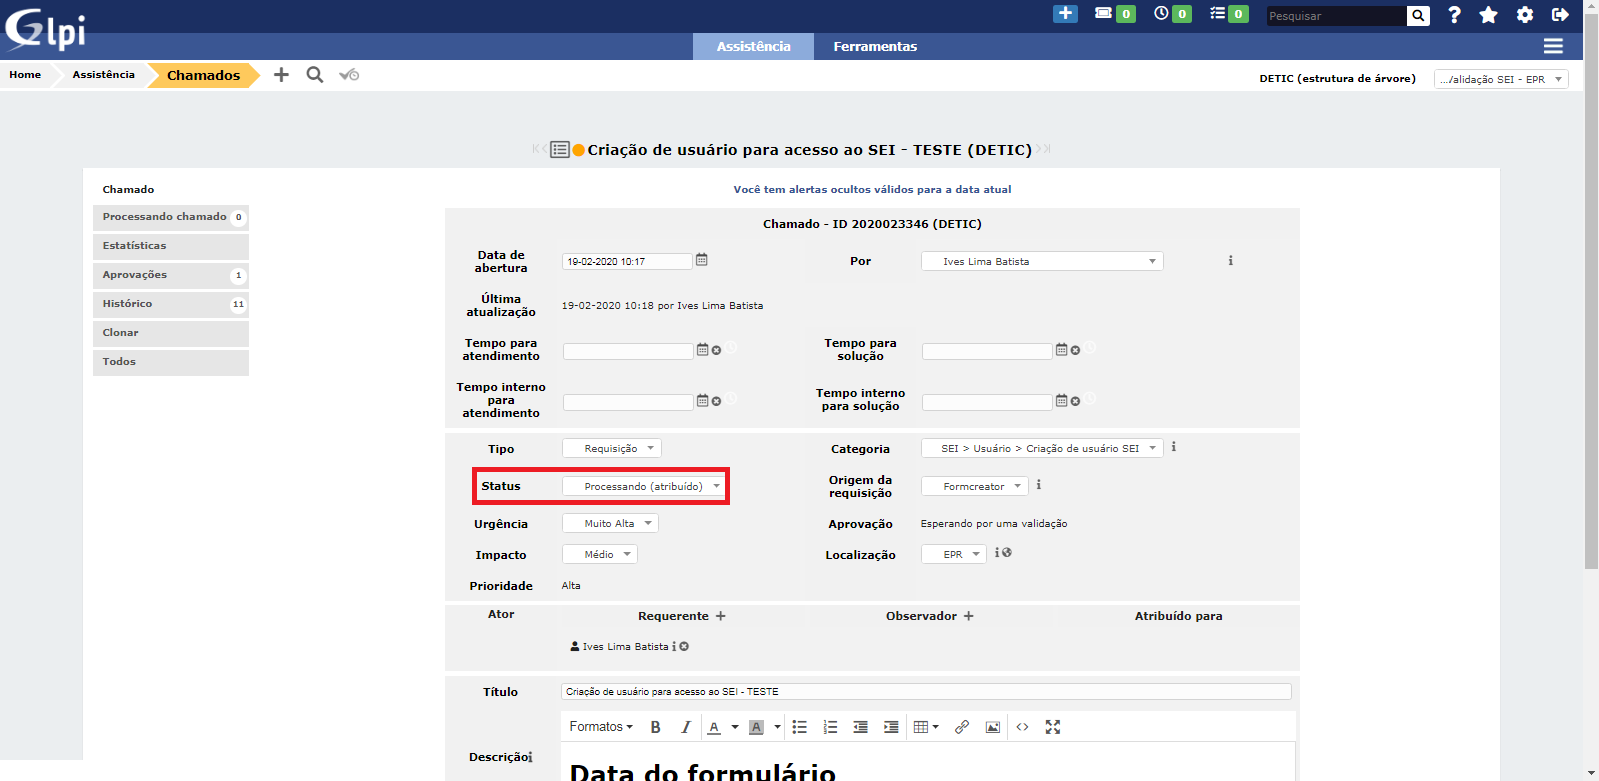Add an Observador with plus icon
1599x781 pixels.
[x=968, y=616]
